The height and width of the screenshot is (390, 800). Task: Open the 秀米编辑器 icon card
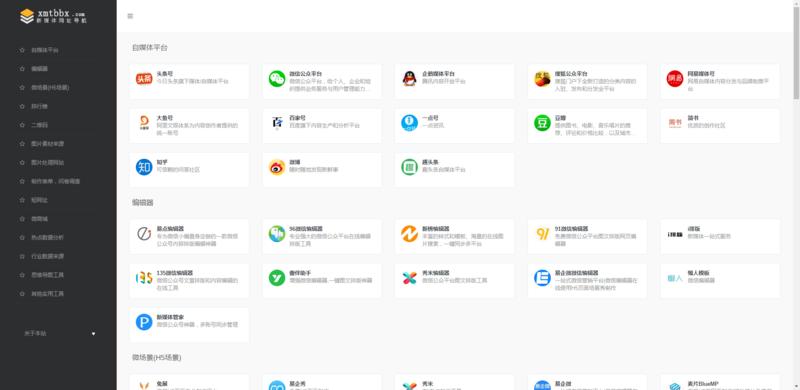pos(455,281)
